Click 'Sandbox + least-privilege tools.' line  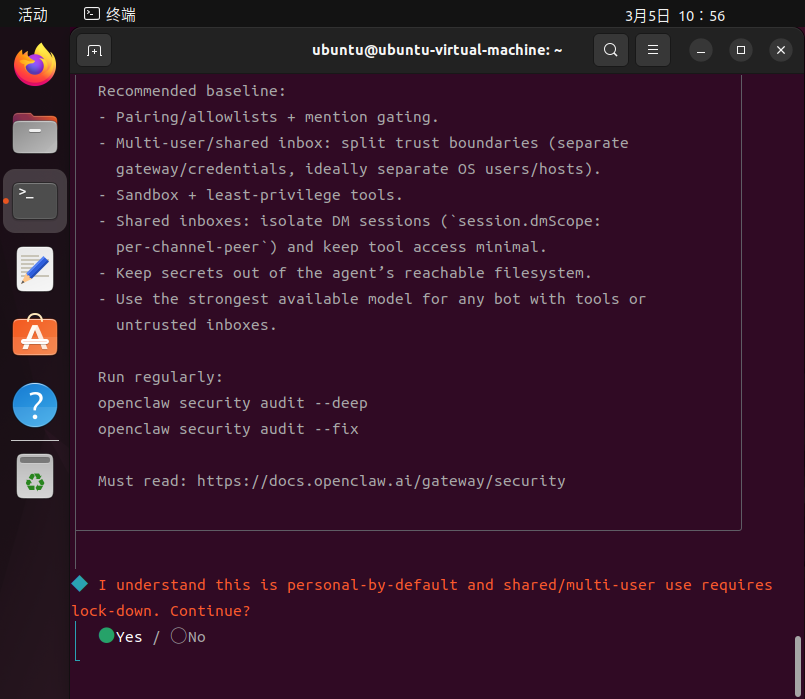(250, 195)
